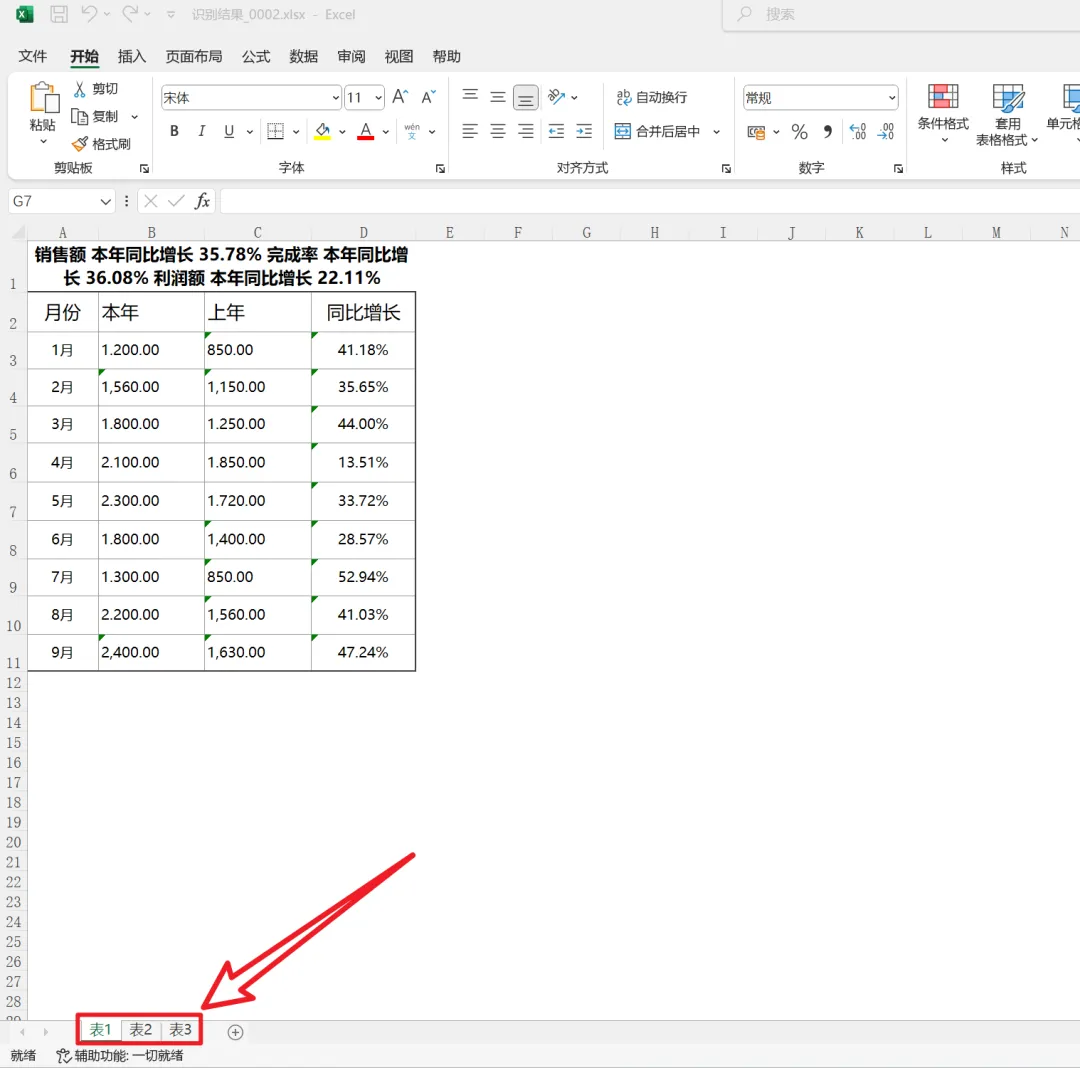Click Merge & Center (合并后居中) button
1080x1068 pixels.
tap(657, 131)
